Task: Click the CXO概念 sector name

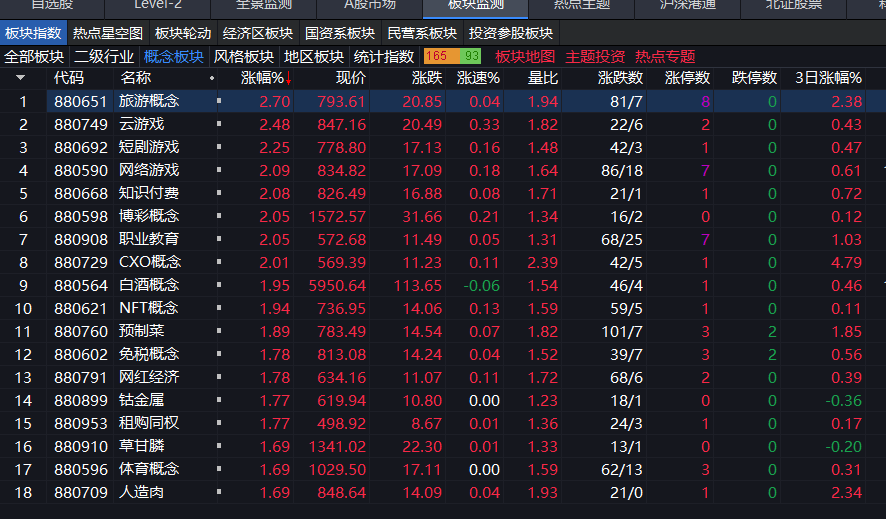Action: (x=150, y=262)
